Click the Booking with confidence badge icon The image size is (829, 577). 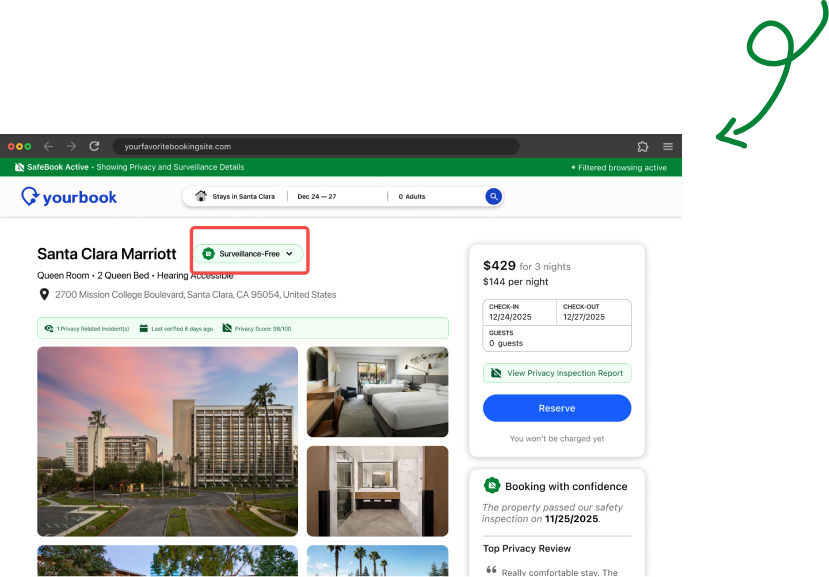[492, 486]
